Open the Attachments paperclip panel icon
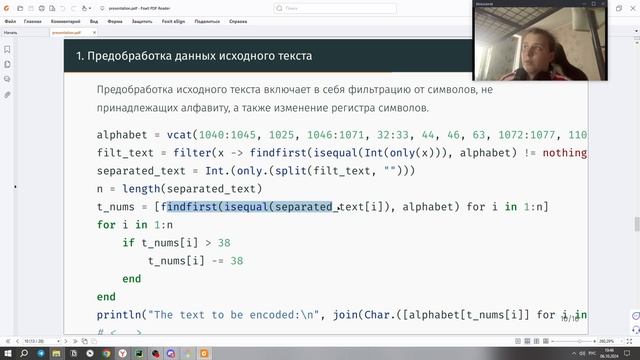Viewport: 640px width, 360px height. click(x=7, y=95)
